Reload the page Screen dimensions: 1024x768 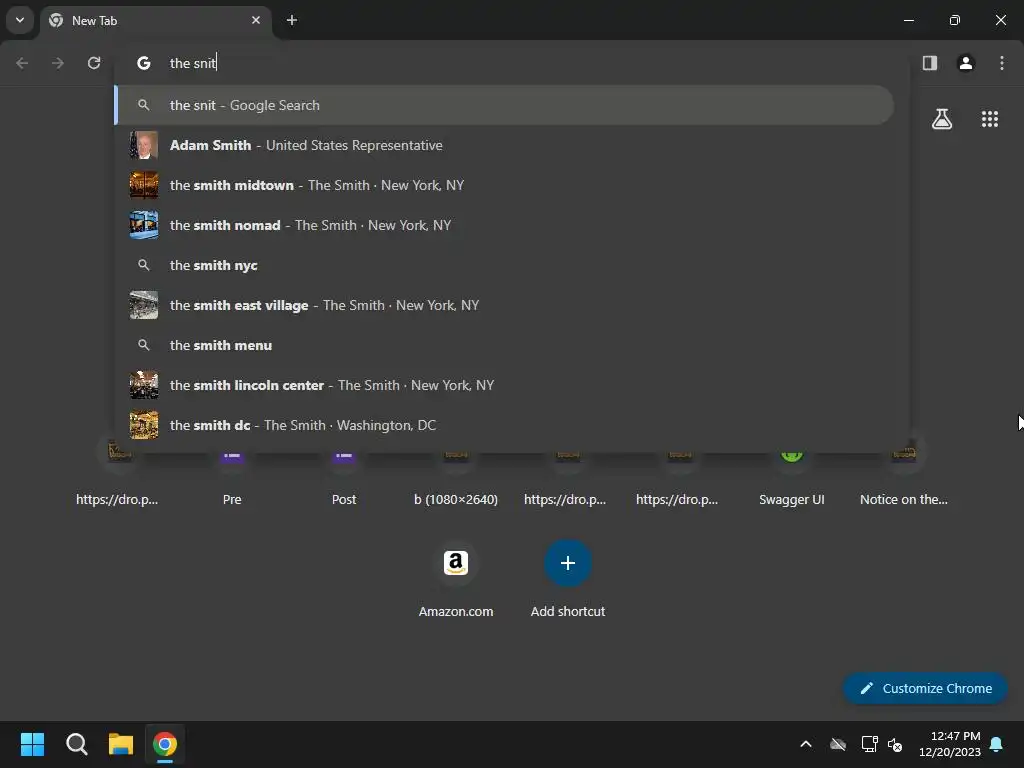(x=94, y=63)
